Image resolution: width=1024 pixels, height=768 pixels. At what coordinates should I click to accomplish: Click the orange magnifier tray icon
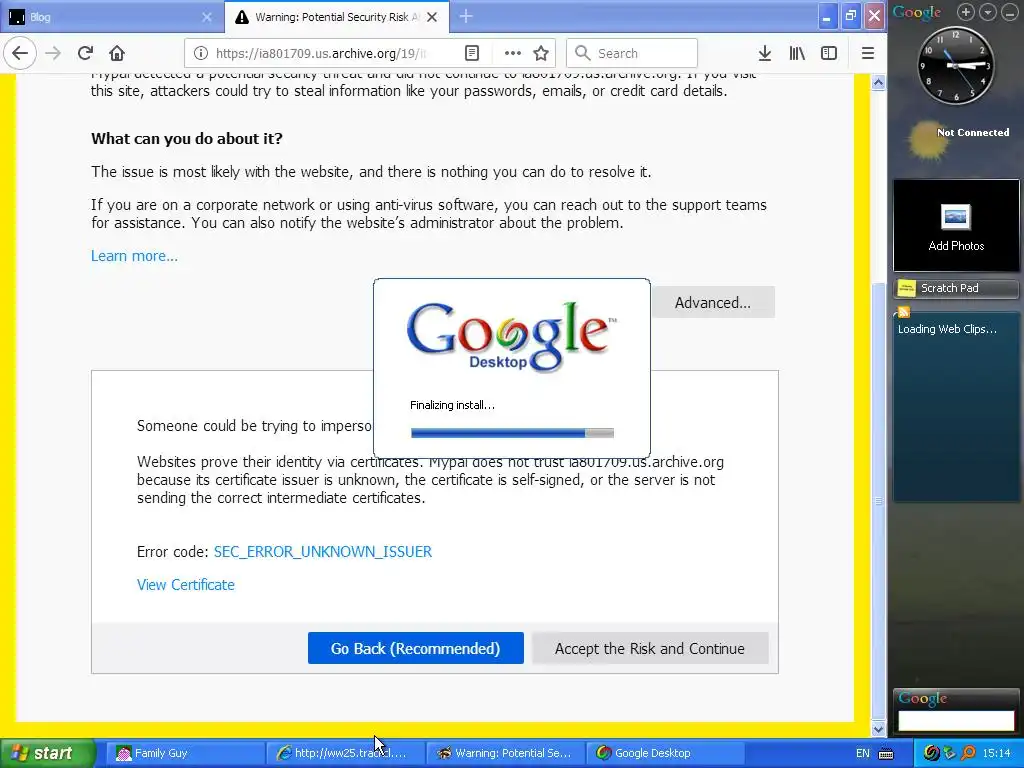click(x=967, y=753)
